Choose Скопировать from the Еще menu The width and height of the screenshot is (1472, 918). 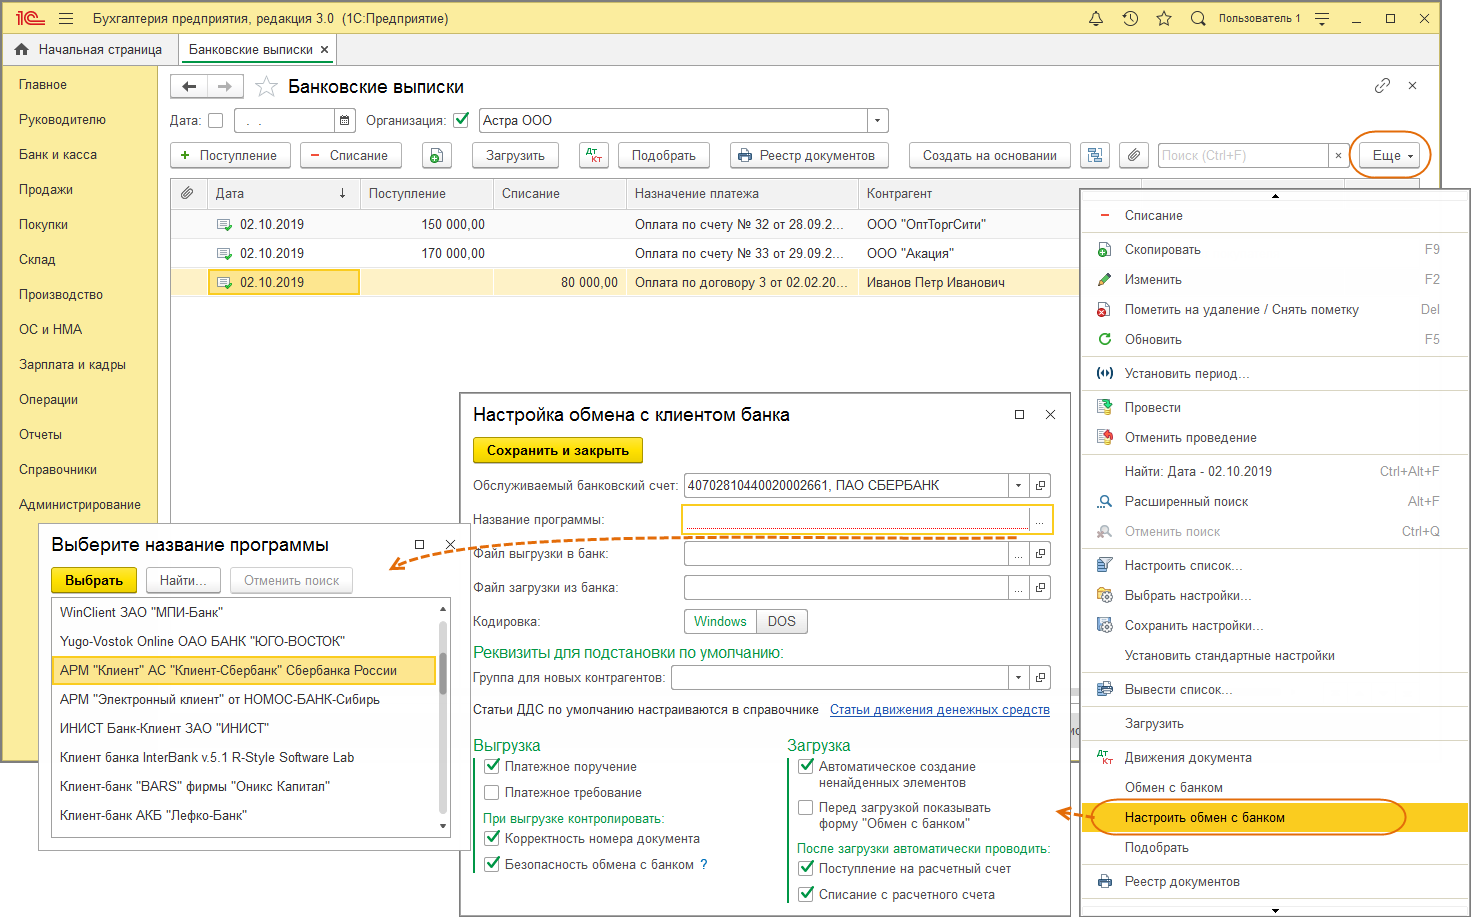pyautogui.click(x=1275, y=249)
